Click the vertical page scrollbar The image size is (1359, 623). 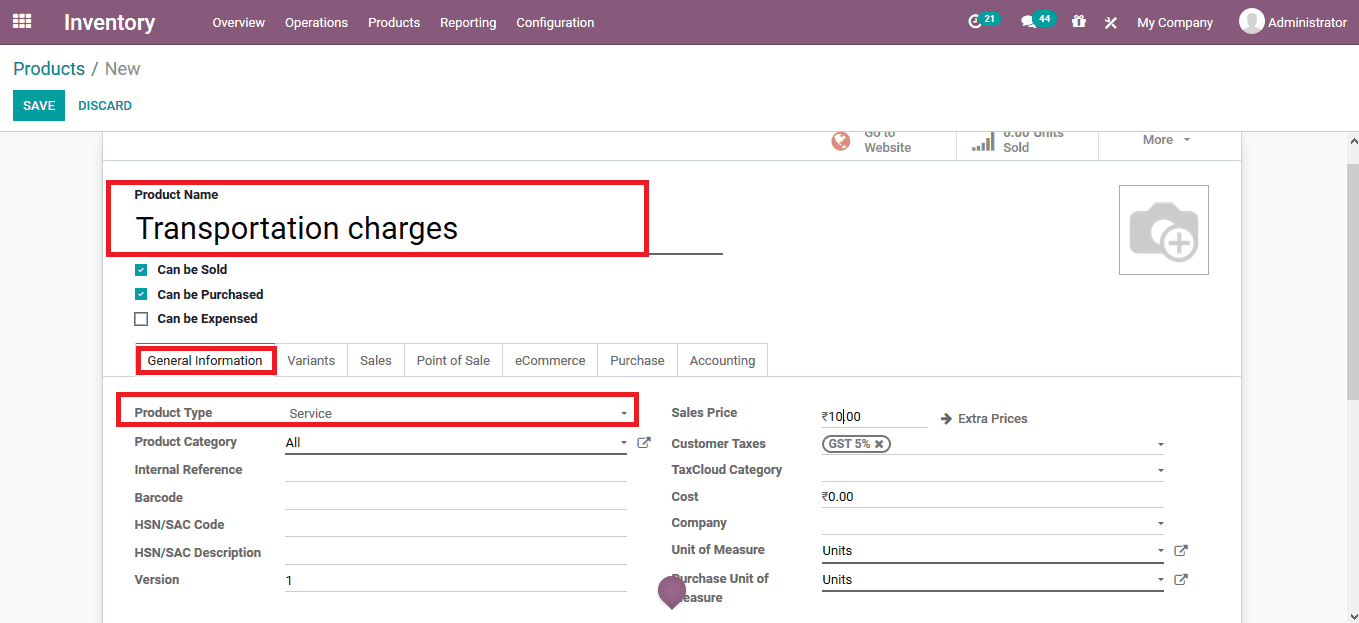(1352, 283)
